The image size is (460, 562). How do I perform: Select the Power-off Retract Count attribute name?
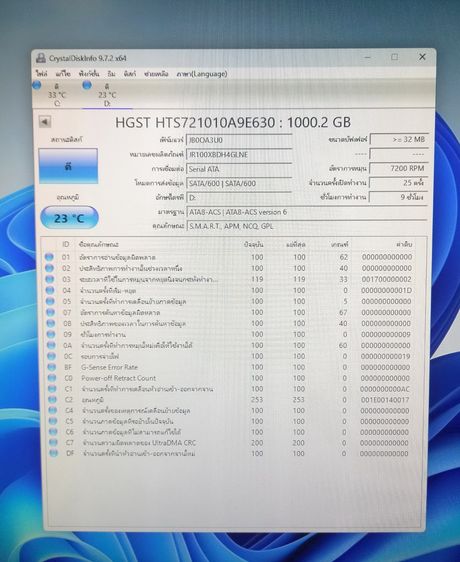click(x=118, y=378)
